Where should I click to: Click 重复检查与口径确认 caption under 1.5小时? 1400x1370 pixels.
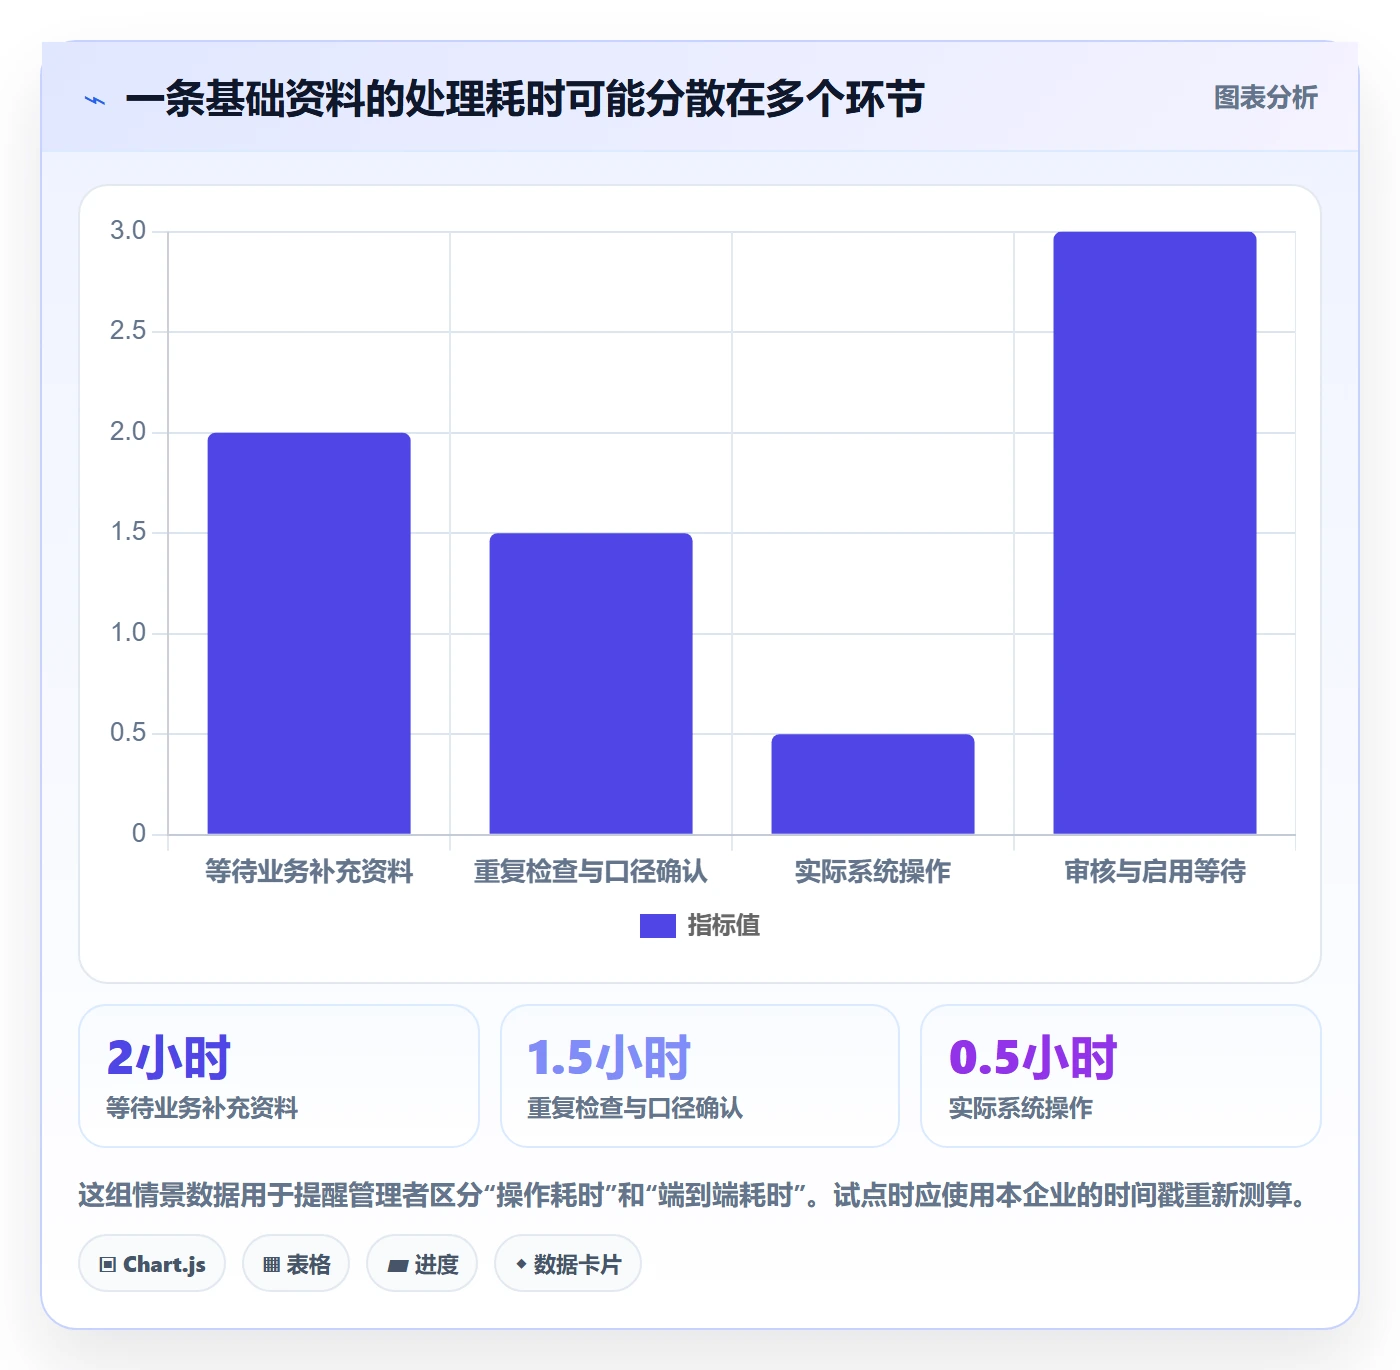635,1108
